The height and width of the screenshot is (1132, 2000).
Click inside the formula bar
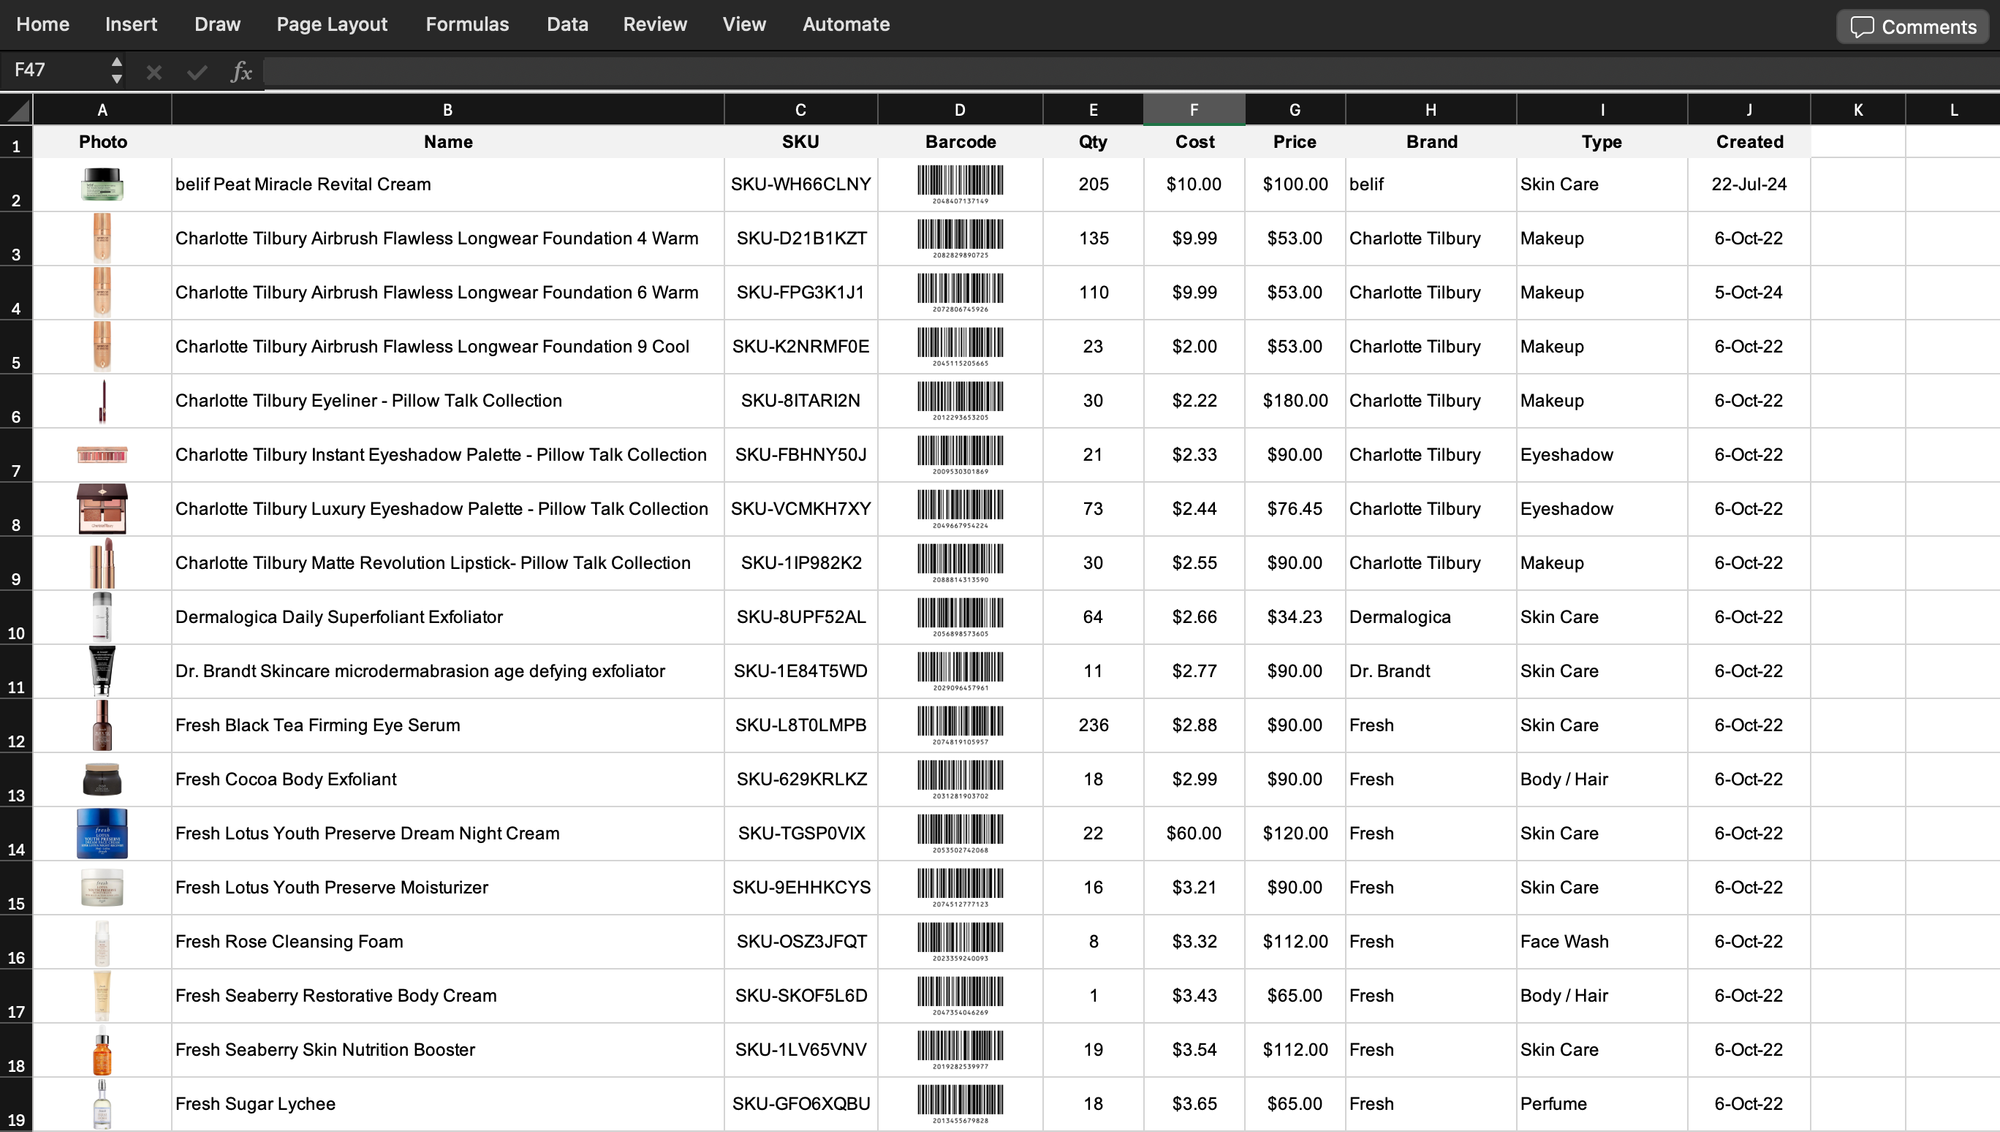[1130, 72]
